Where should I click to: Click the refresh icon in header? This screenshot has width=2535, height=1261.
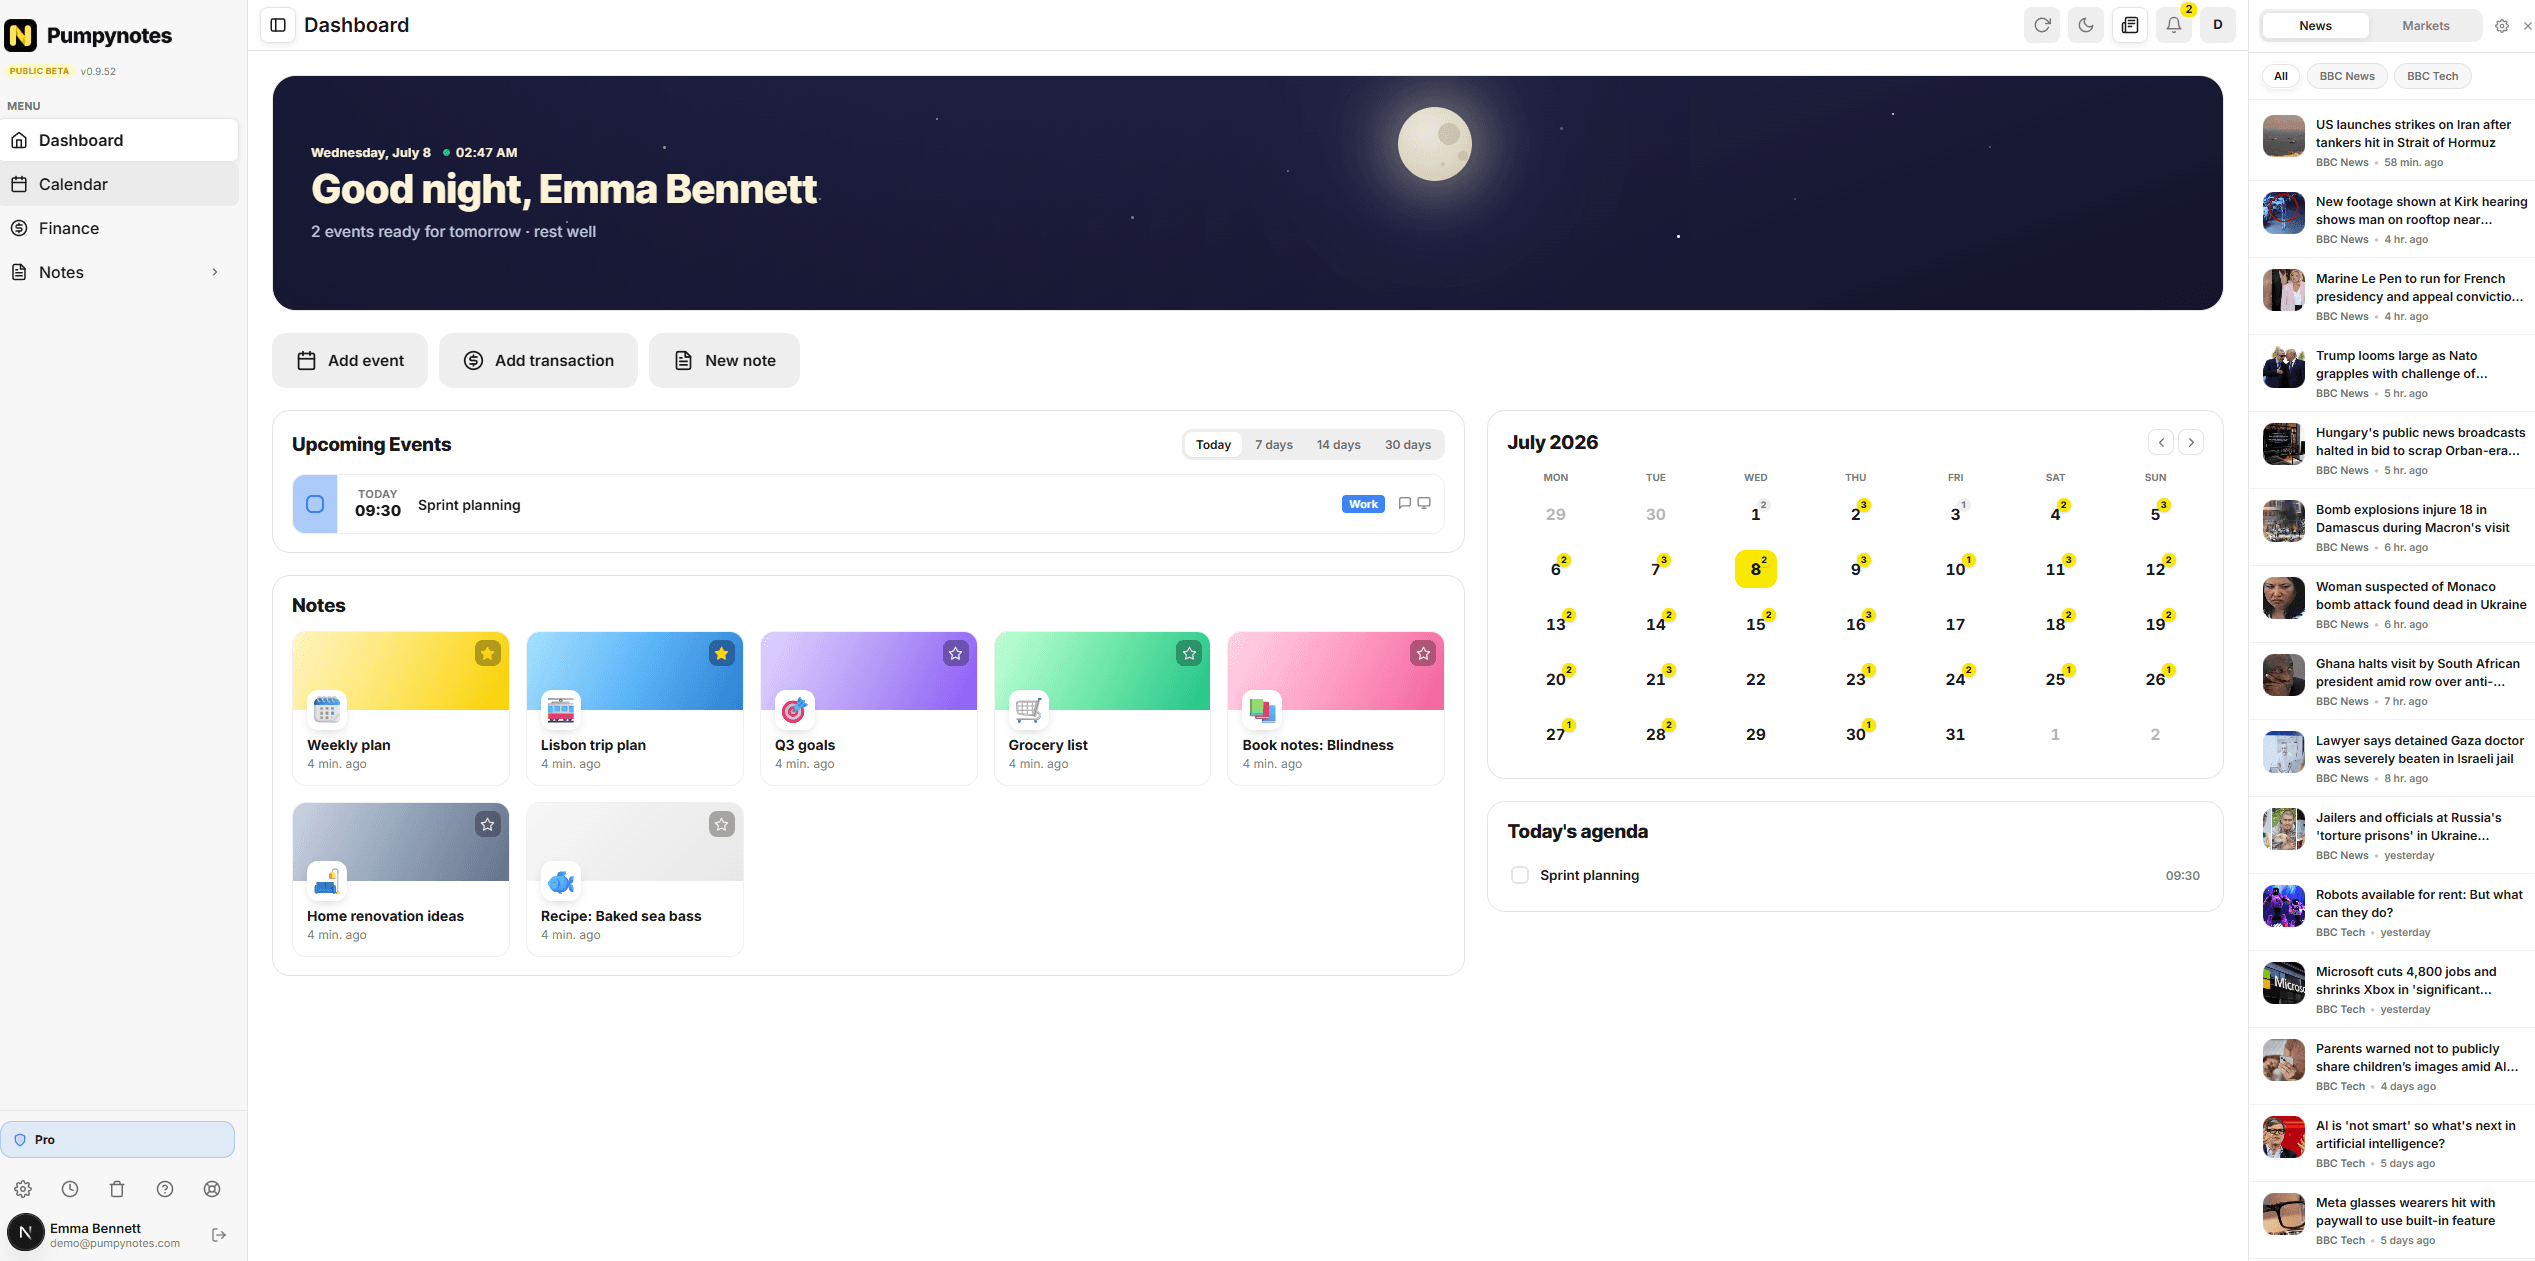tap(2042, 25)
